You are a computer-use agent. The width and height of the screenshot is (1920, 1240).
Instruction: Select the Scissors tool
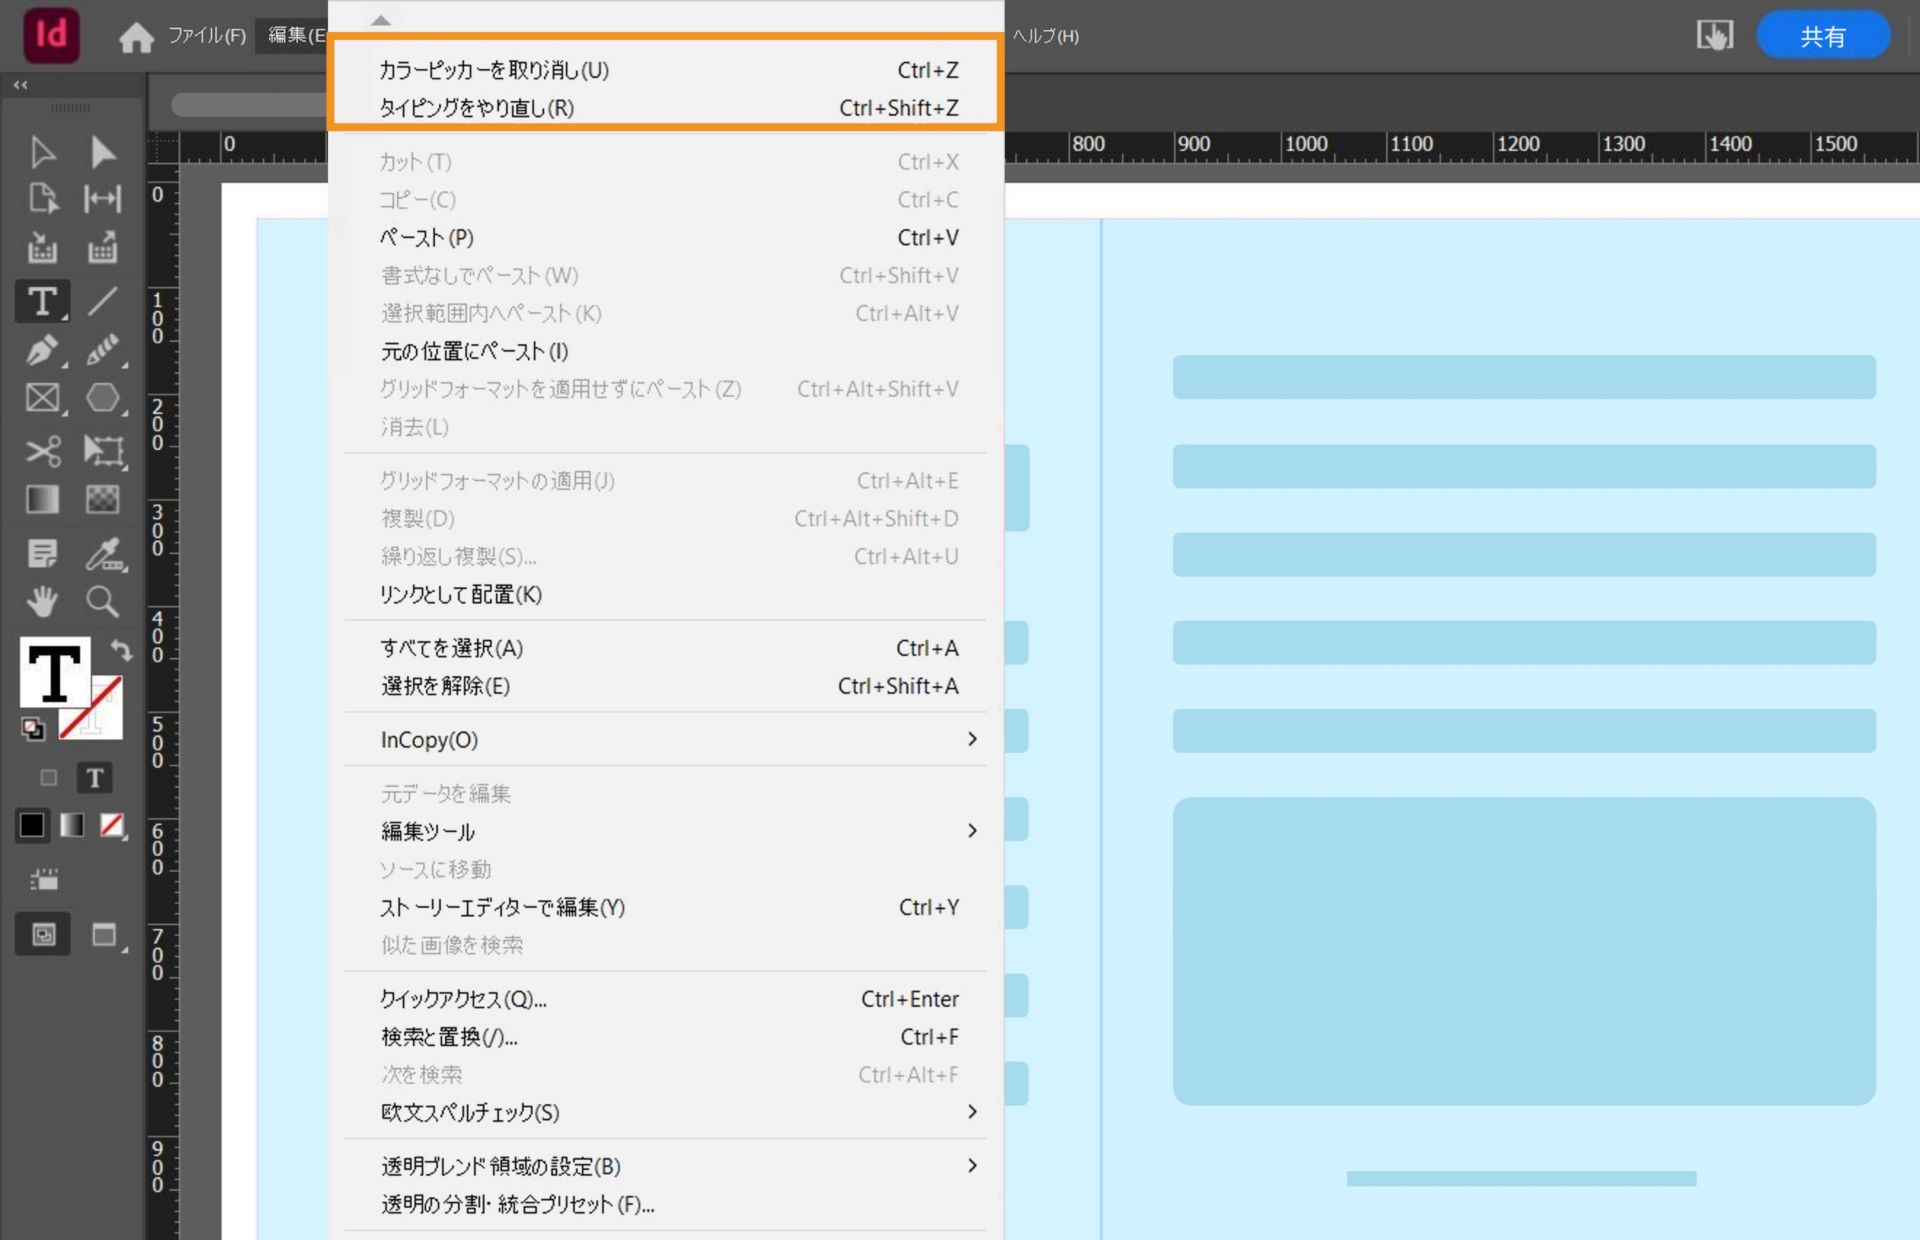[42, 451]
